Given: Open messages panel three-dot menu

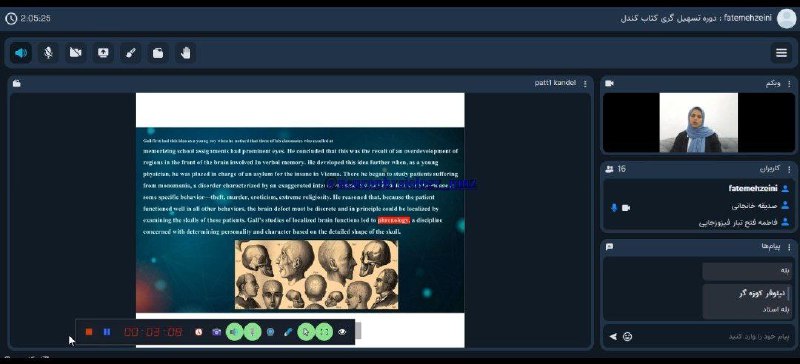Looking at the screenshot, I should pyautogui.click(x=789, y=247).
